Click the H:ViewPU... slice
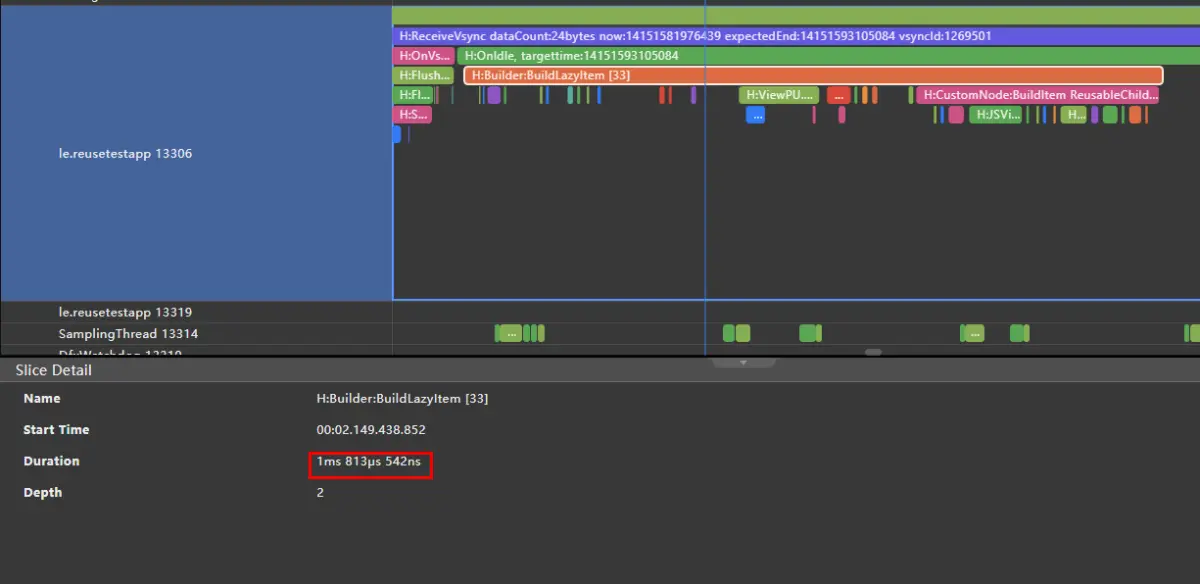The image size is (1200, 584). 779,95
